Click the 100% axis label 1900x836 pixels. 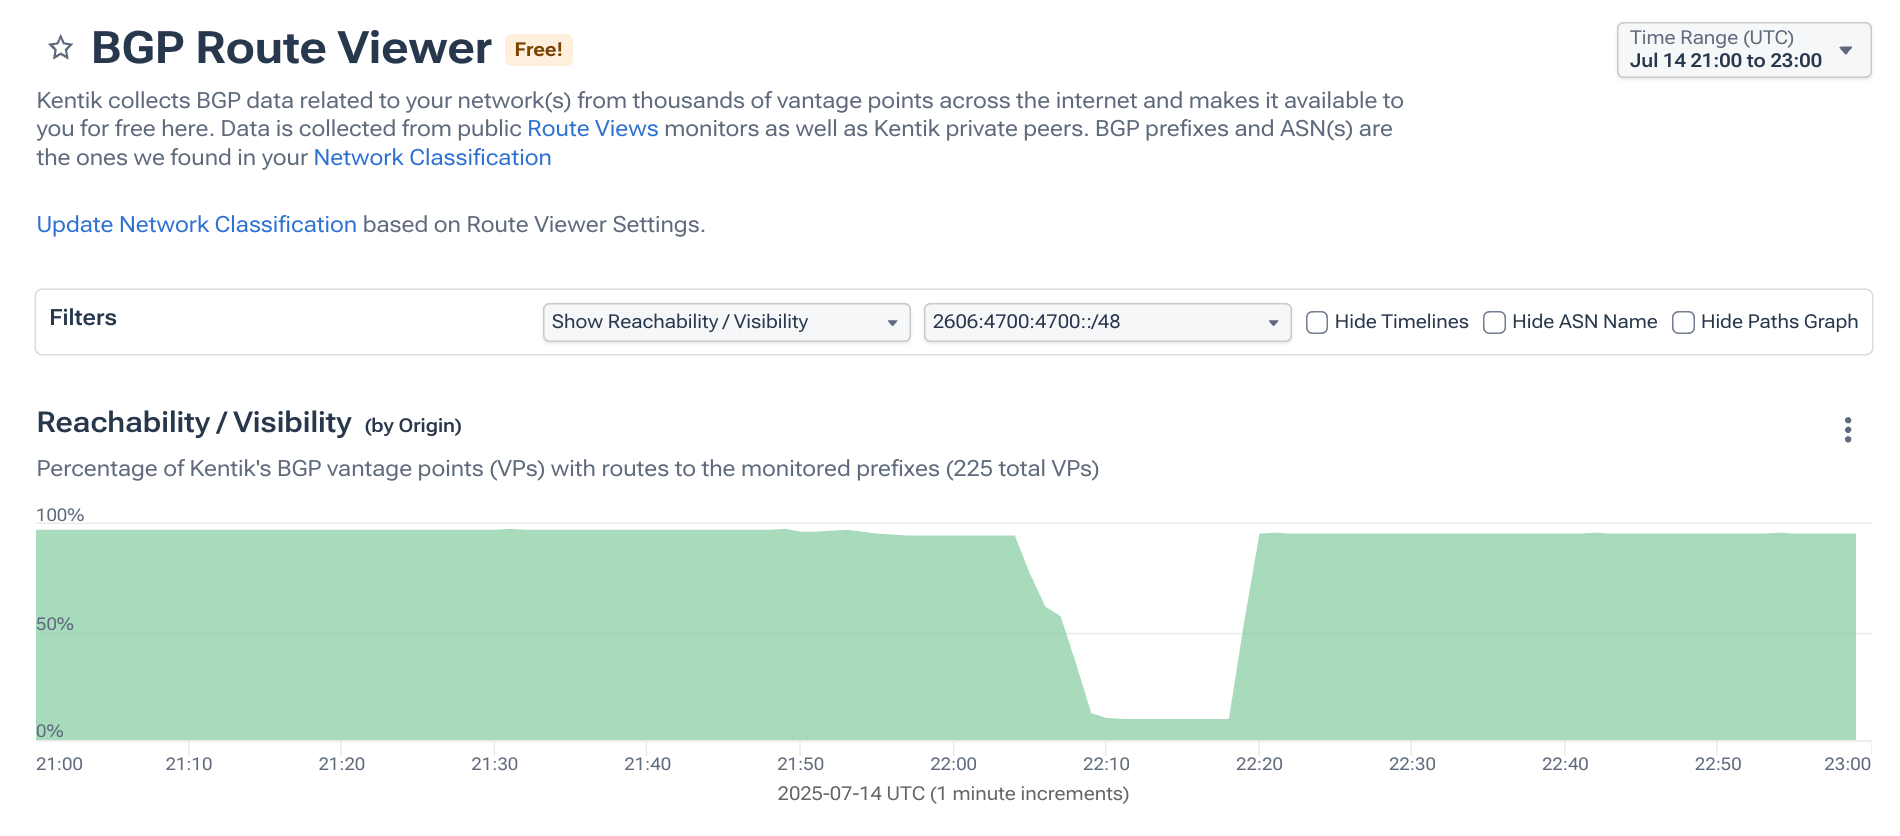coord(60,515)
